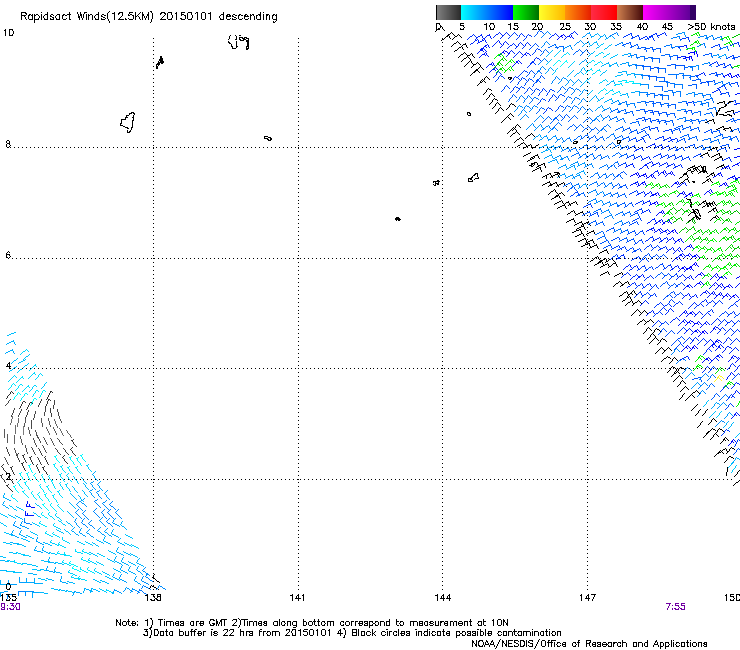Click the longitude label '141' on the bottom axis

point(297,598)
